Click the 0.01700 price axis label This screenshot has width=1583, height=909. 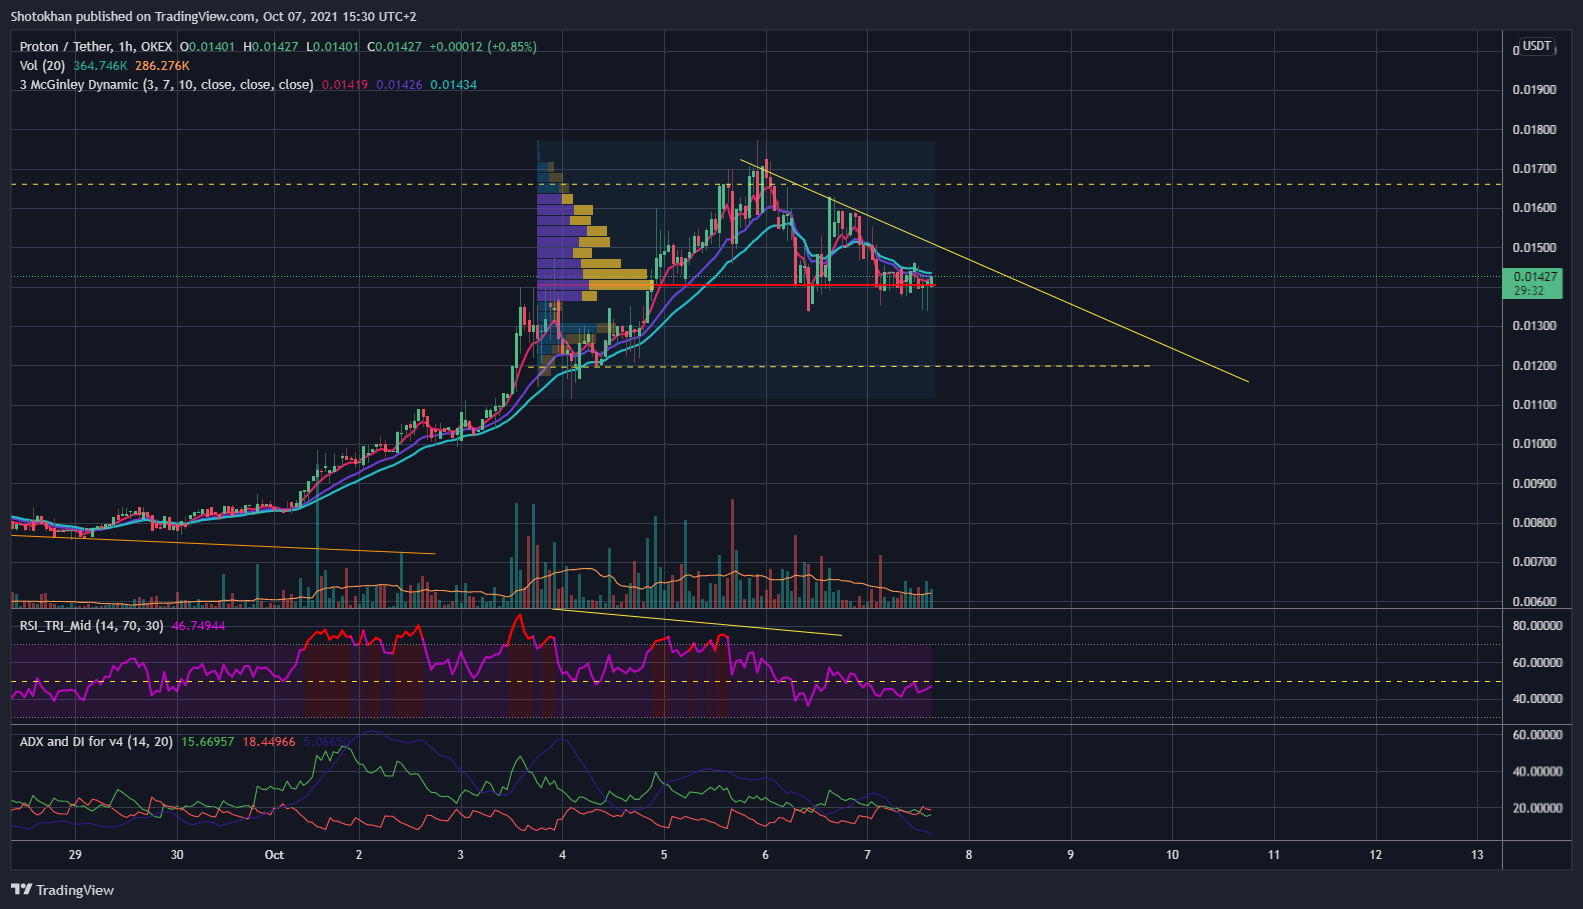(1534, 168)
